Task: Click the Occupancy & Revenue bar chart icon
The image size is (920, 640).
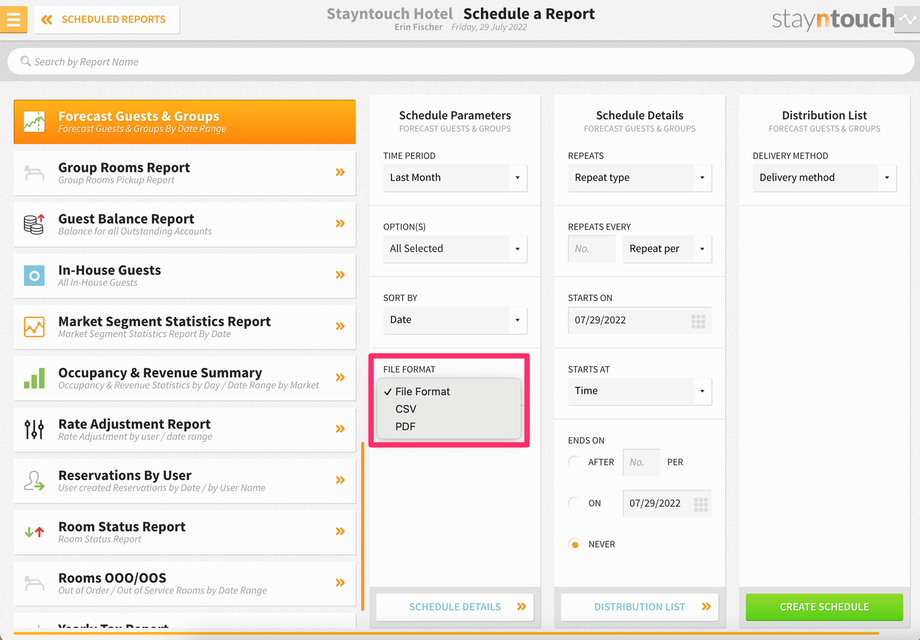Action: 34,378
